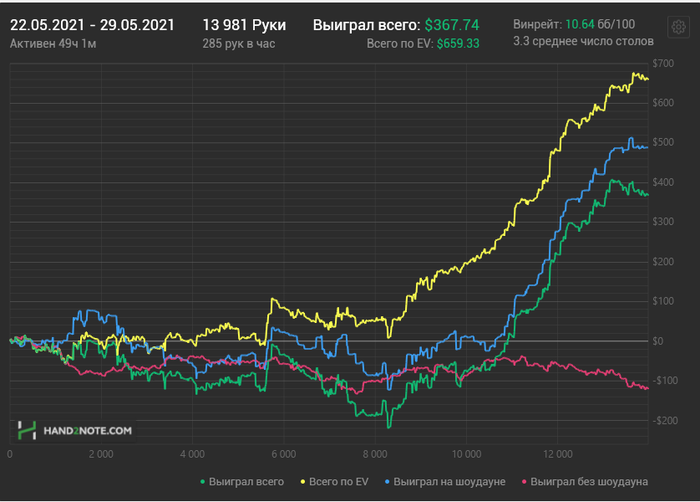Click the date range 22.05.2021 - 29.05.2021
This screenshot has width=700, height=502.
pyautogui.click(x=92, y=25)
